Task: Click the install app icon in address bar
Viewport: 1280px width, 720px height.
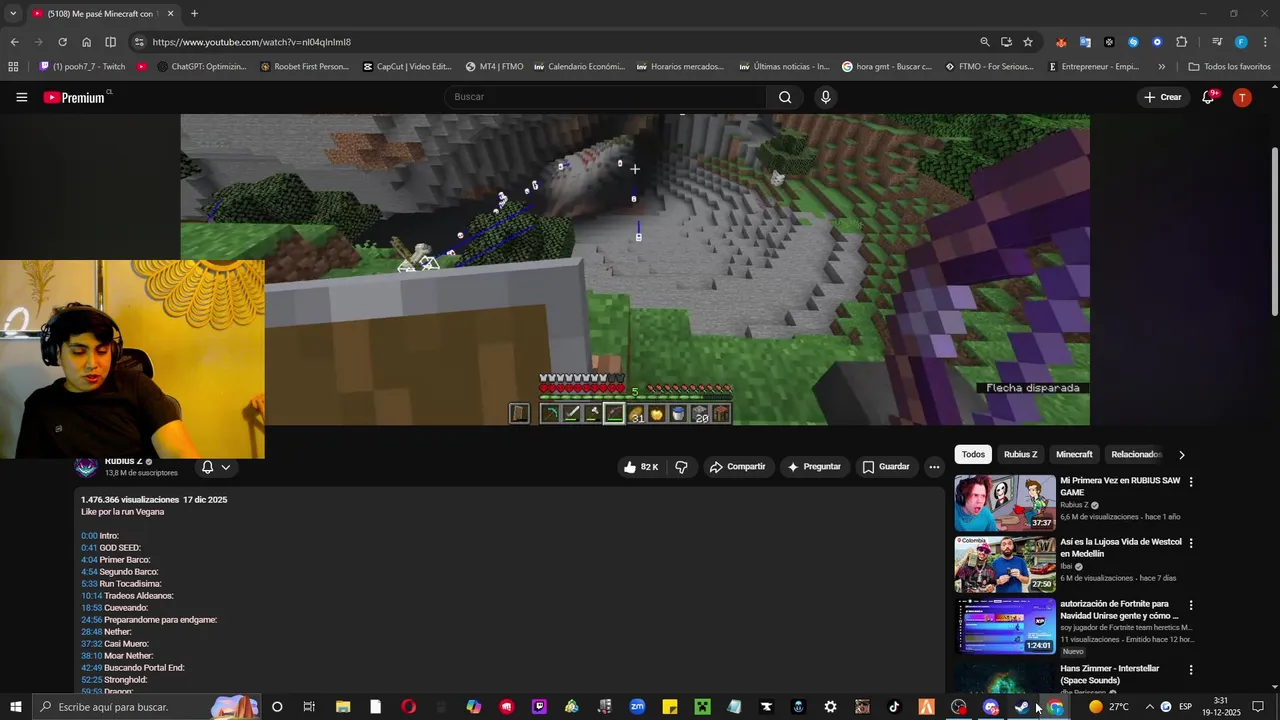Action: tap(1006, 42)
